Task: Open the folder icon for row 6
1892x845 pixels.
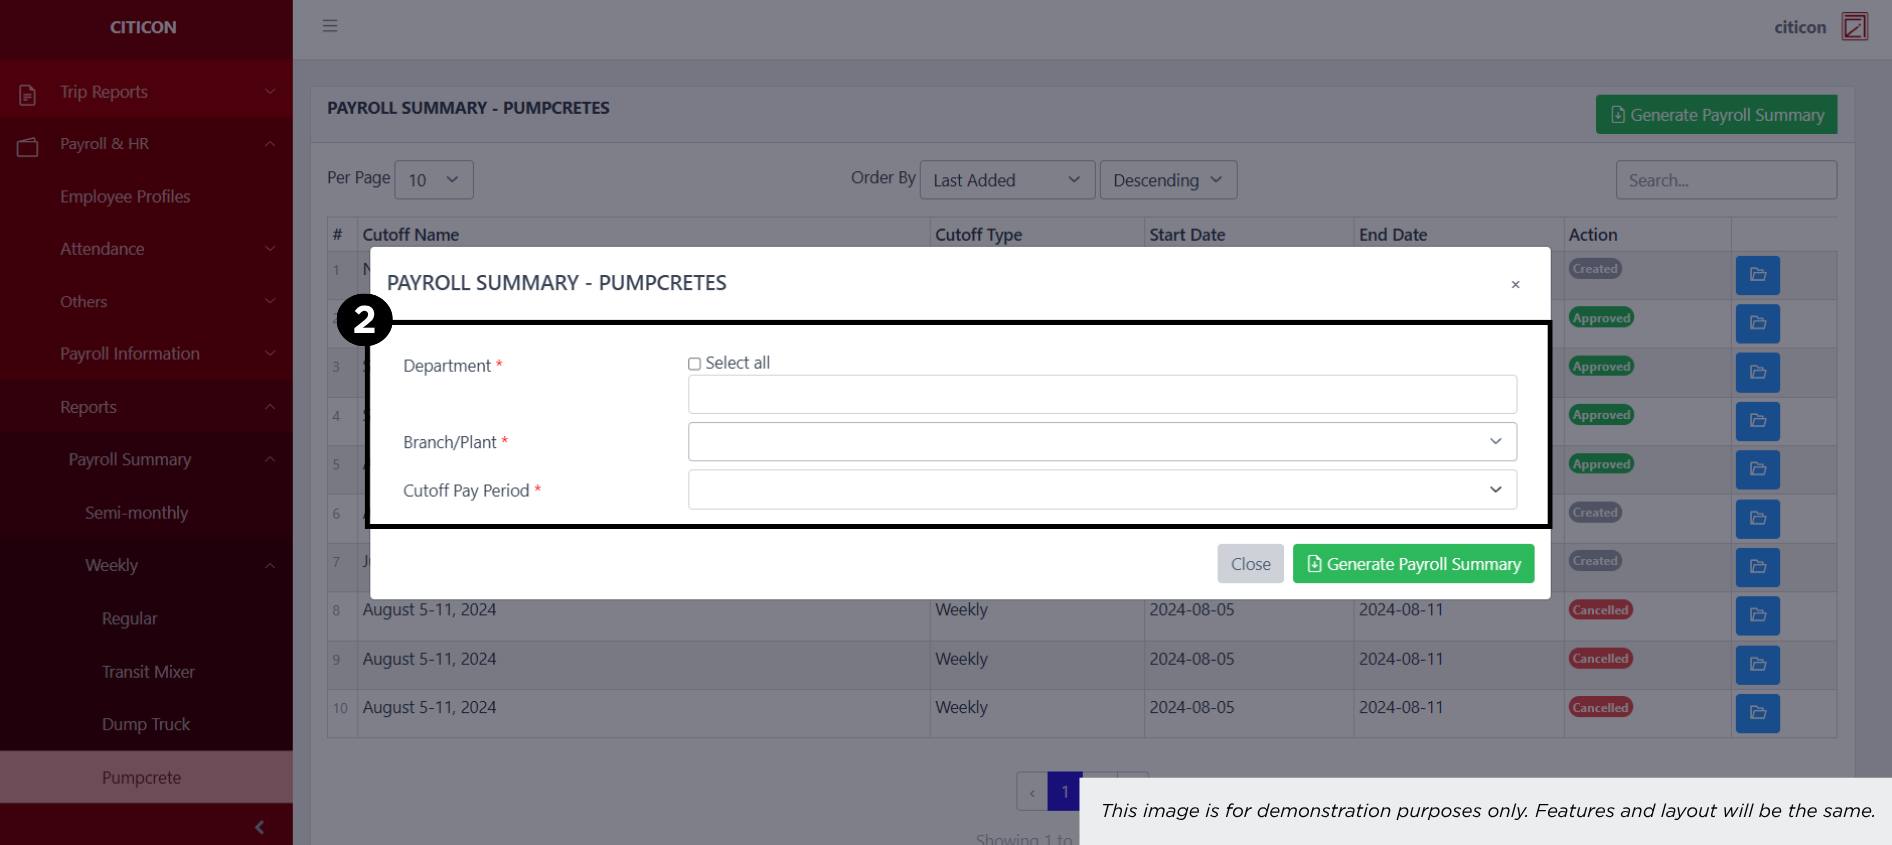Action: pyautogui.click(x=1757, y=518)
